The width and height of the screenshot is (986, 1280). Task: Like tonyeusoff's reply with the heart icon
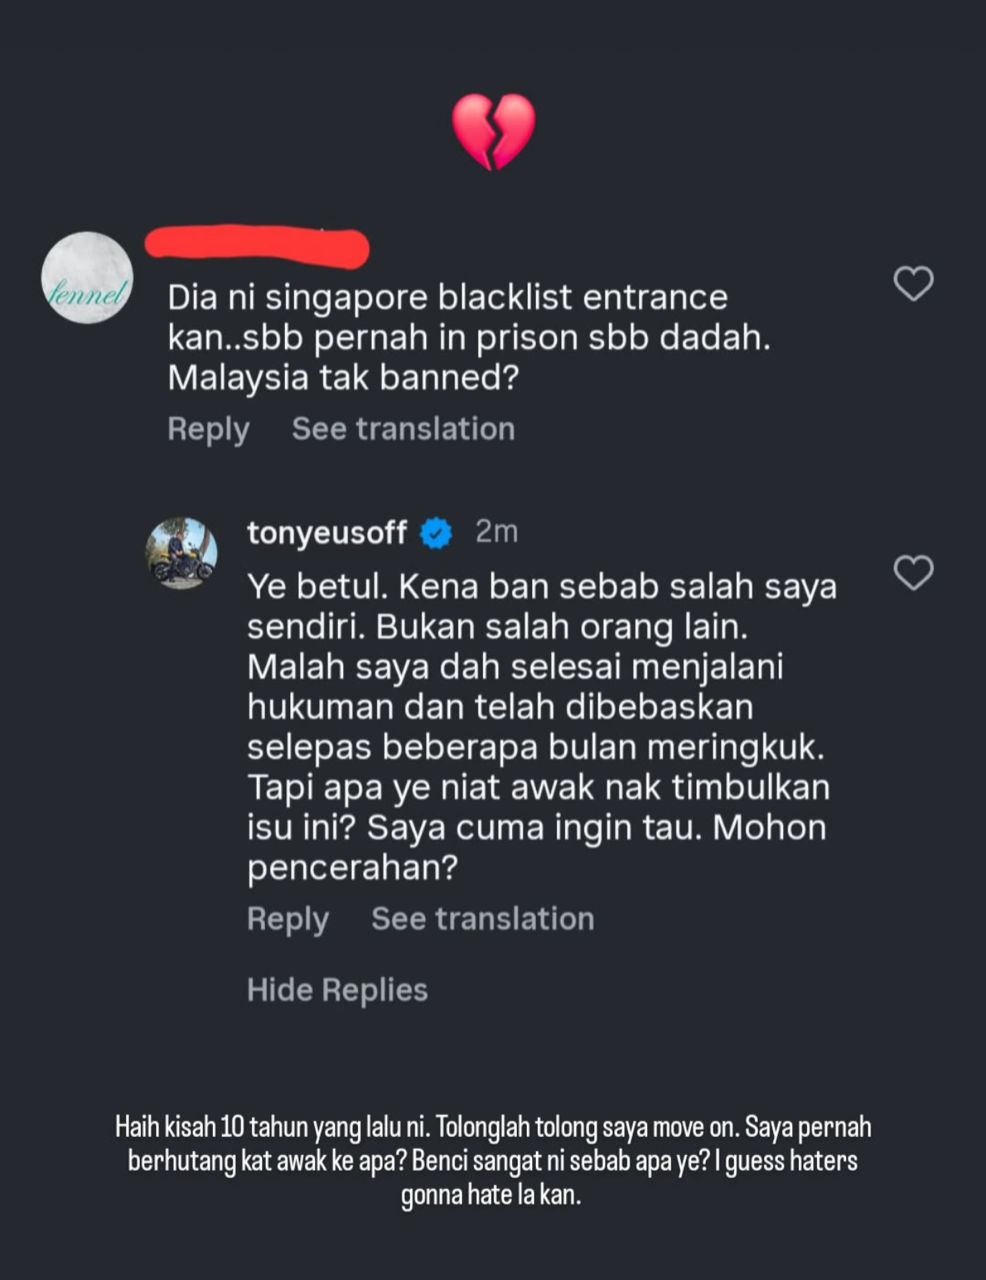pyautogui.click(x=913, y=573)
